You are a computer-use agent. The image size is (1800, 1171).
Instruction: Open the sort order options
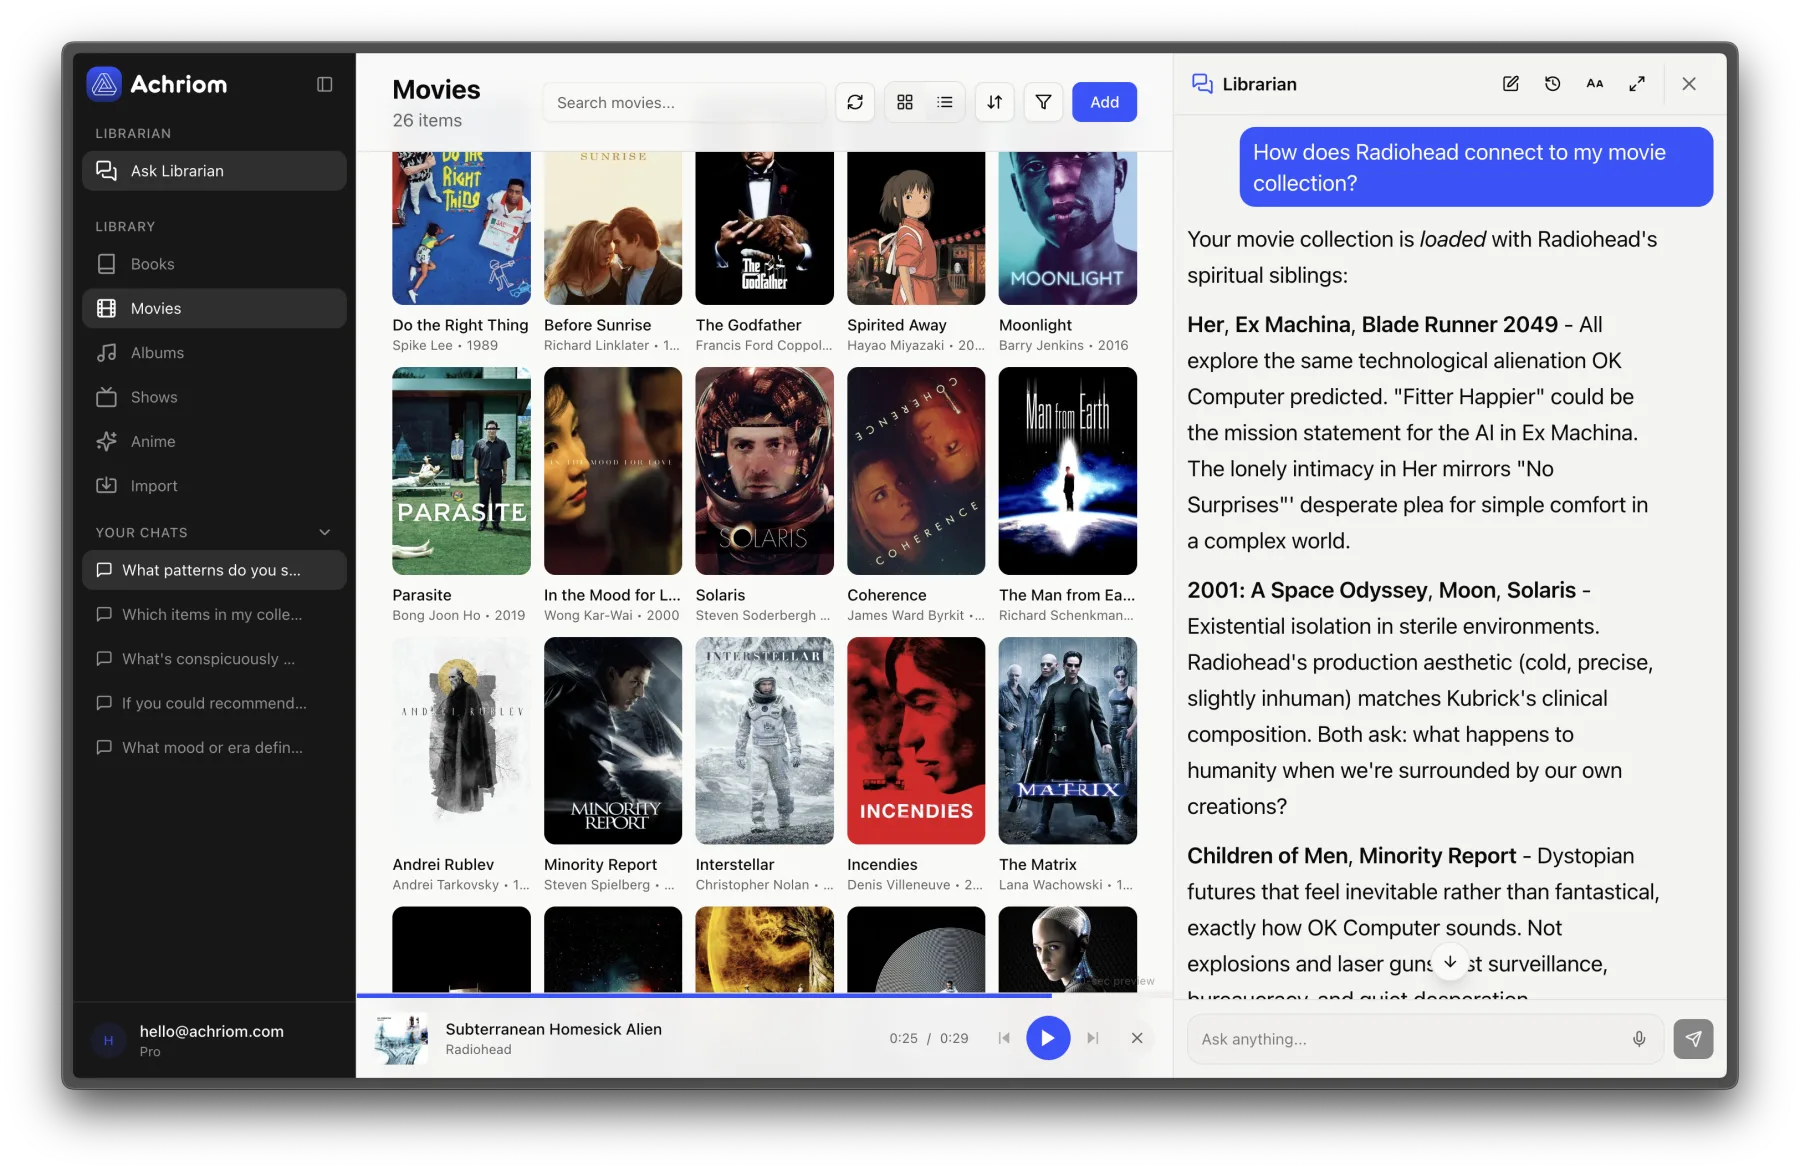(x=995, y=102)
